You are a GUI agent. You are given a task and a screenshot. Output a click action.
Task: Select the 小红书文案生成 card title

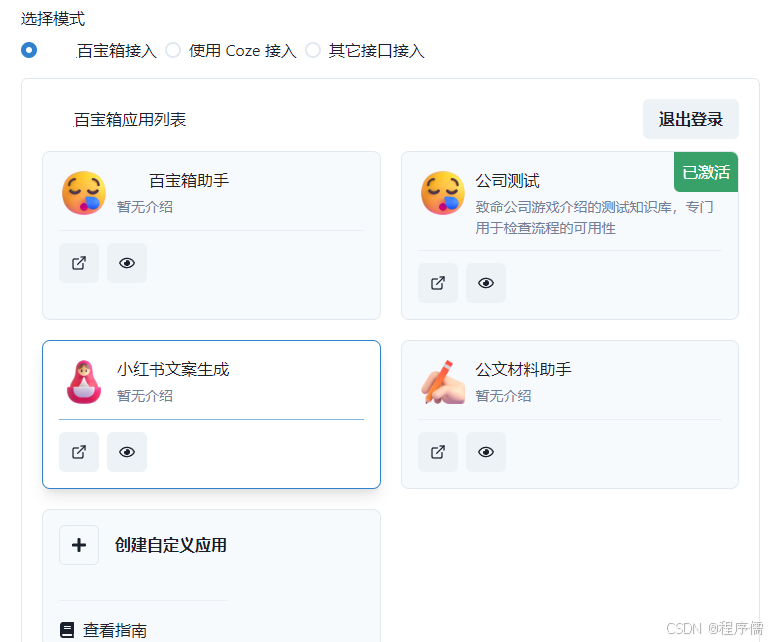[x=173, y=369]
